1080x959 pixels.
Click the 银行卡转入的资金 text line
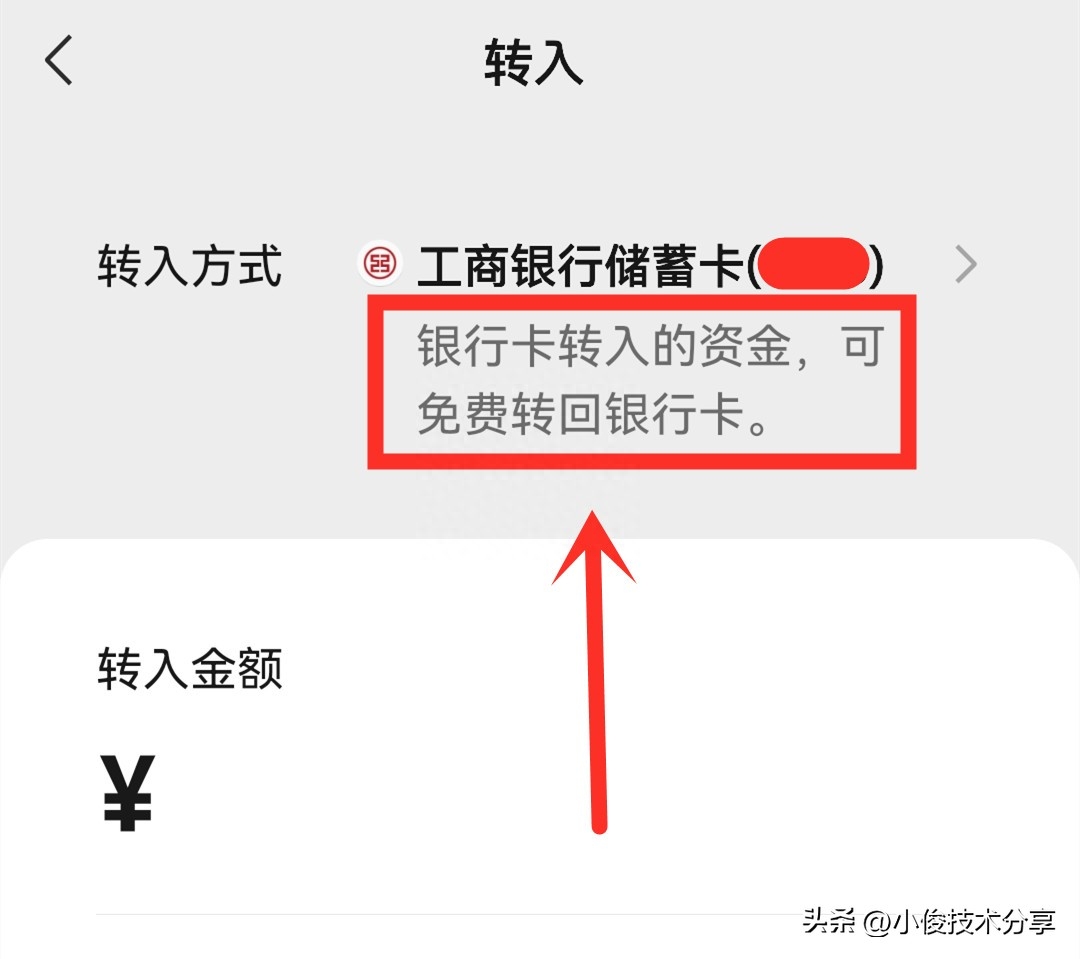pos(603,346)
